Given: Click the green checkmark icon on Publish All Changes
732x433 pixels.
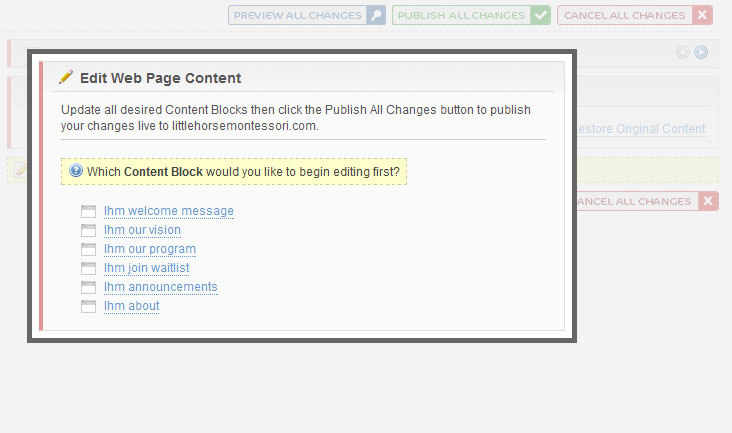Looking at the screenshot, I should tap(540, 15).
